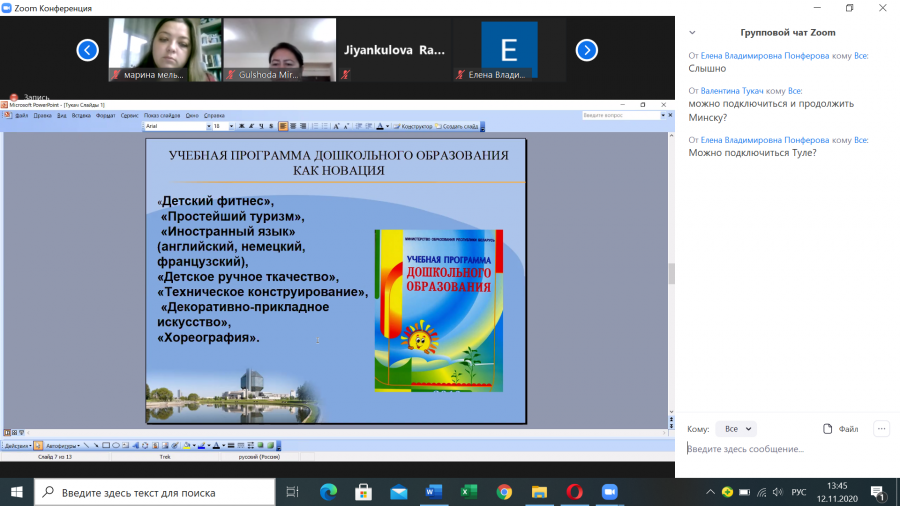Show previous participants with left arrow

tap(87, 50)
